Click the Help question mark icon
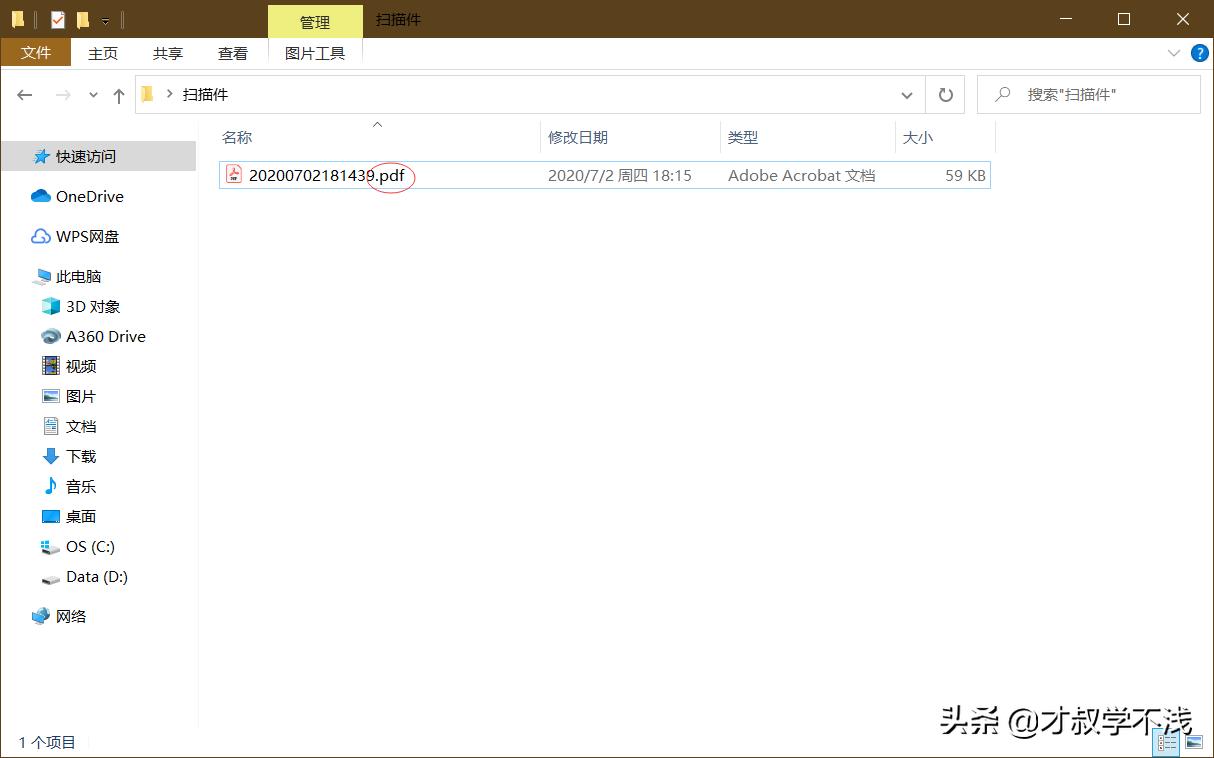Image resolution: width=1214 pixels, height=758 pixels. click(x=1199, y=53)
